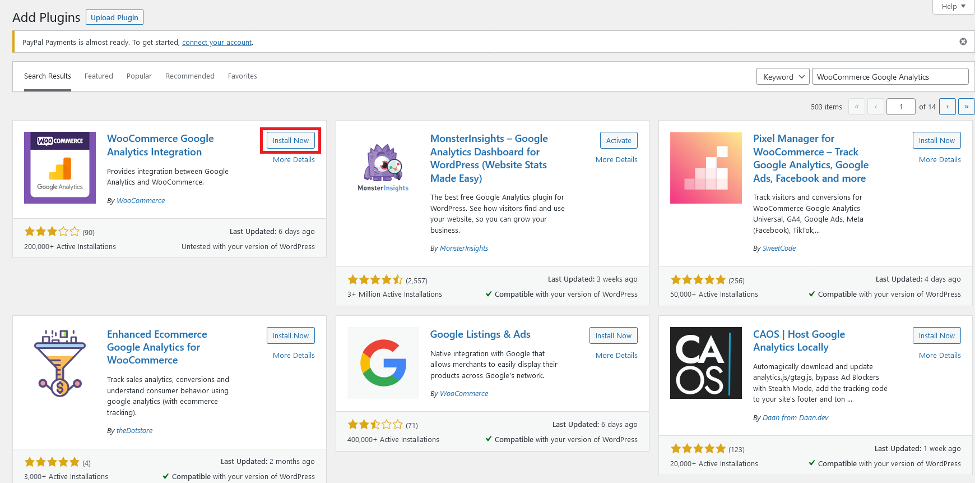Click the "400,000+ Active Installations" text
This screenshot has height=483, width=977.
point(393,439)
